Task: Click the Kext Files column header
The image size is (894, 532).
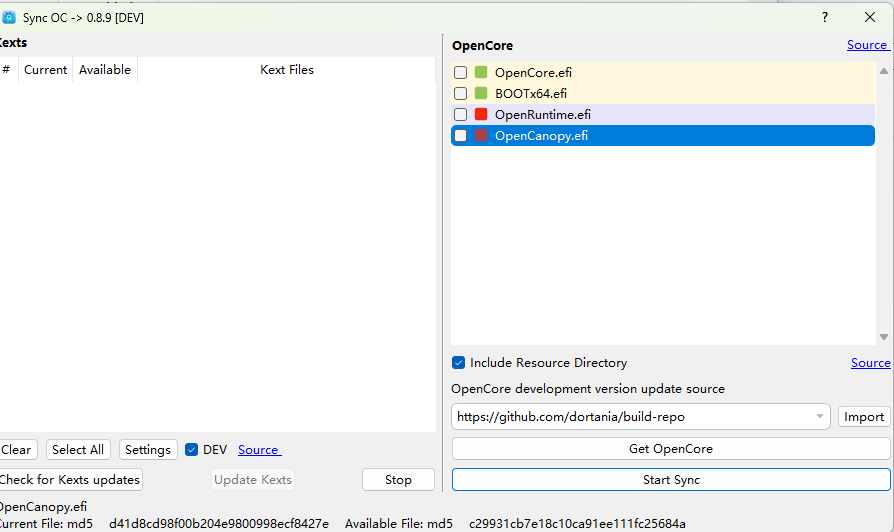Action: click(287, 70)
